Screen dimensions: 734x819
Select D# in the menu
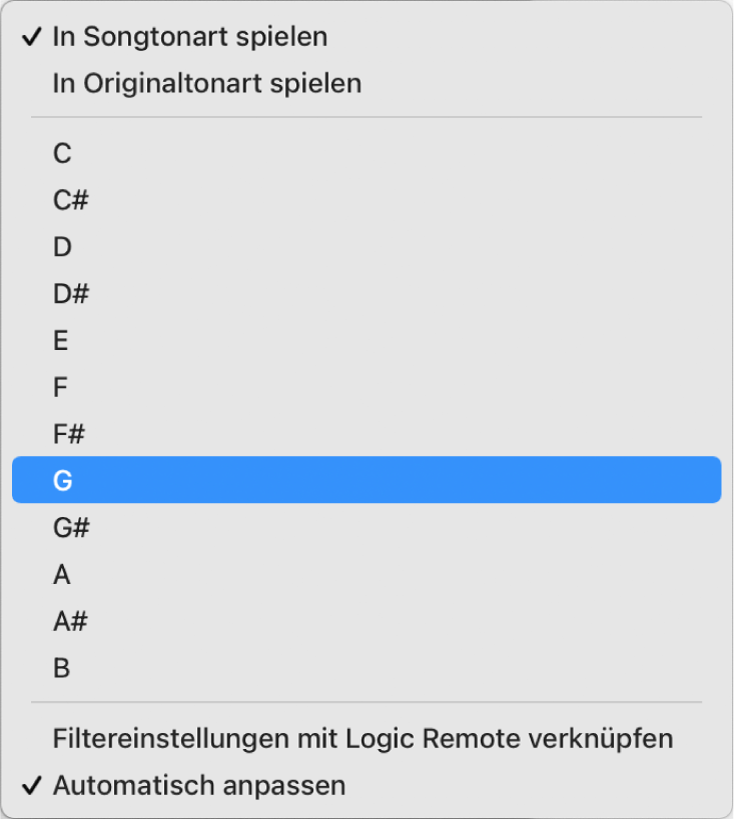[70, 294]
